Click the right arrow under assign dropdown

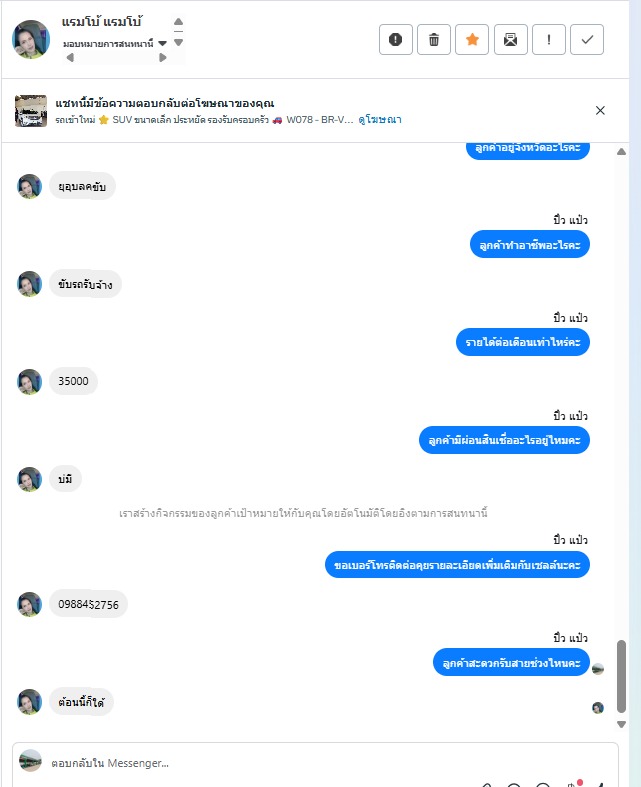coord(163,58)
